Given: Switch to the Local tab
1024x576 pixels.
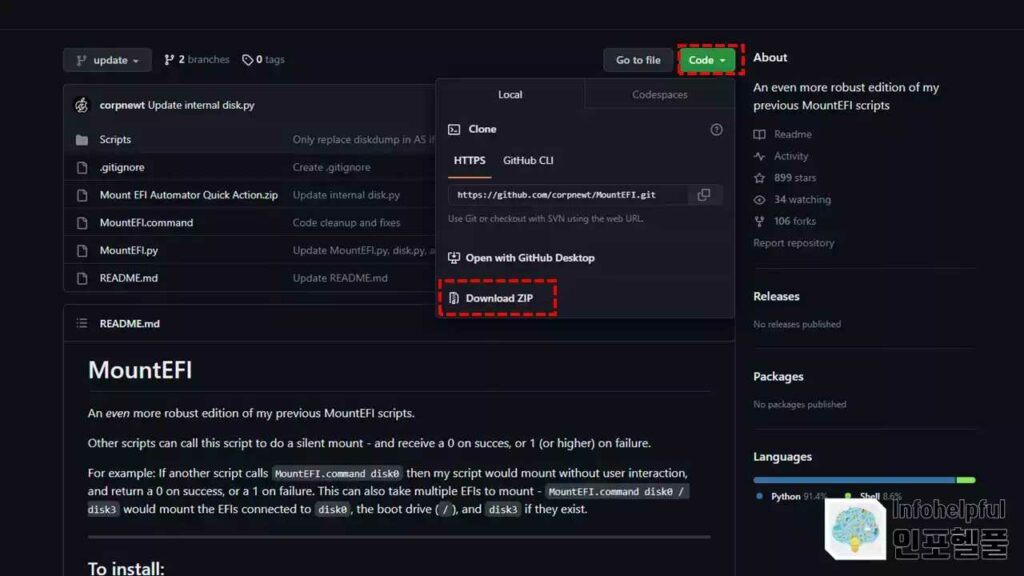Looking at the screenshot, I should pyautogui.click(x=510, y=95).
